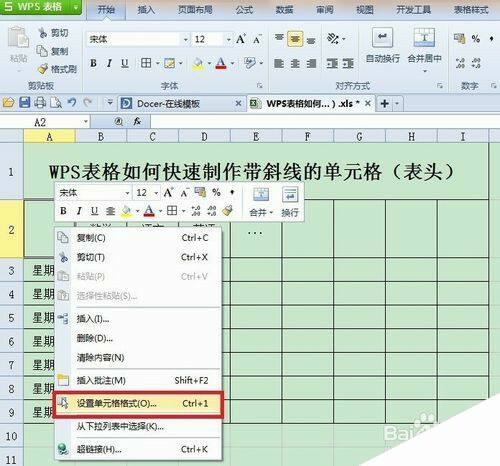Click the ribbon red font color button
Screen dimensions: 500x466
(x=221, y=63)
